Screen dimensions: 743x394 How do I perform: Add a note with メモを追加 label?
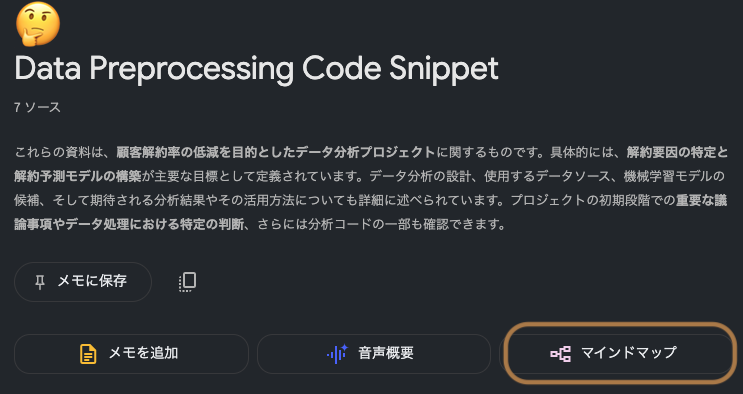tap(143, 353)
